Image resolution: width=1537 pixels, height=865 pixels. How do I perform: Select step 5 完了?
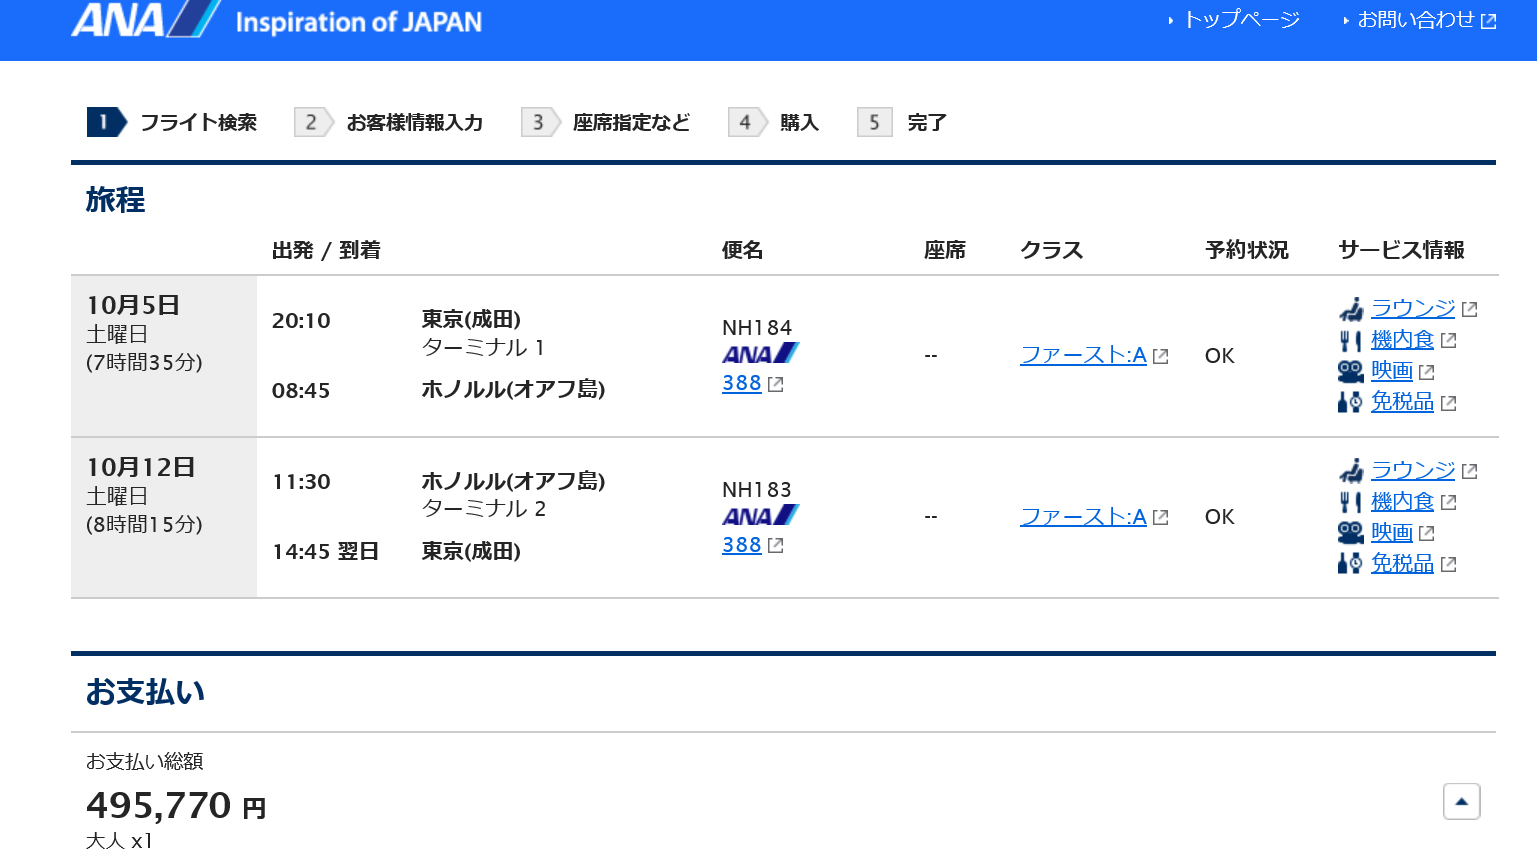click(902, 122)
